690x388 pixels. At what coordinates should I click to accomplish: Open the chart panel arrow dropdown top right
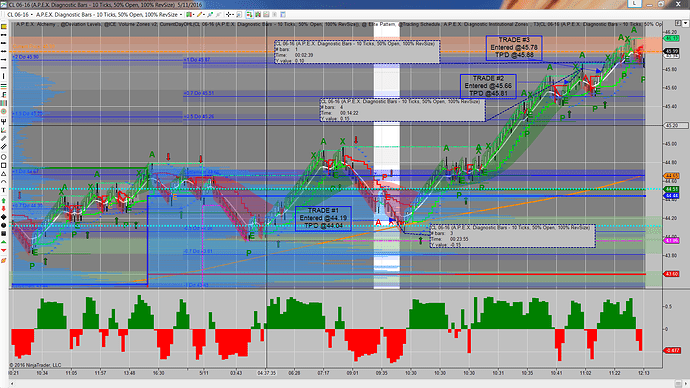(686, 23)
